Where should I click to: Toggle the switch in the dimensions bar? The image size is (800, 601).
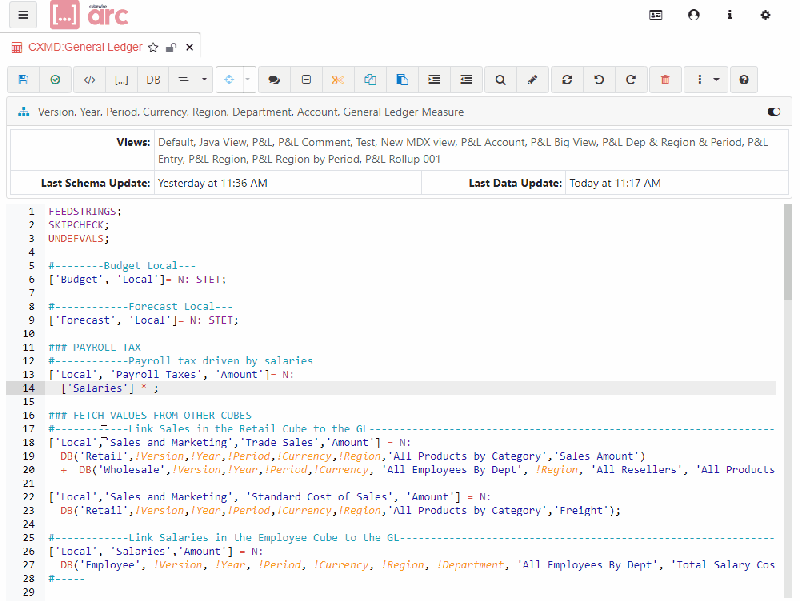773,112
